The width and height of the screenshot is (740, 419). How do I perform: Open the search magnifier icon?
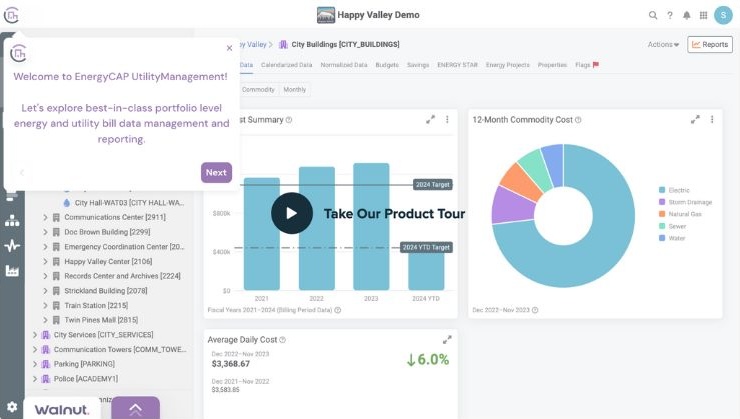click(653, 15)
